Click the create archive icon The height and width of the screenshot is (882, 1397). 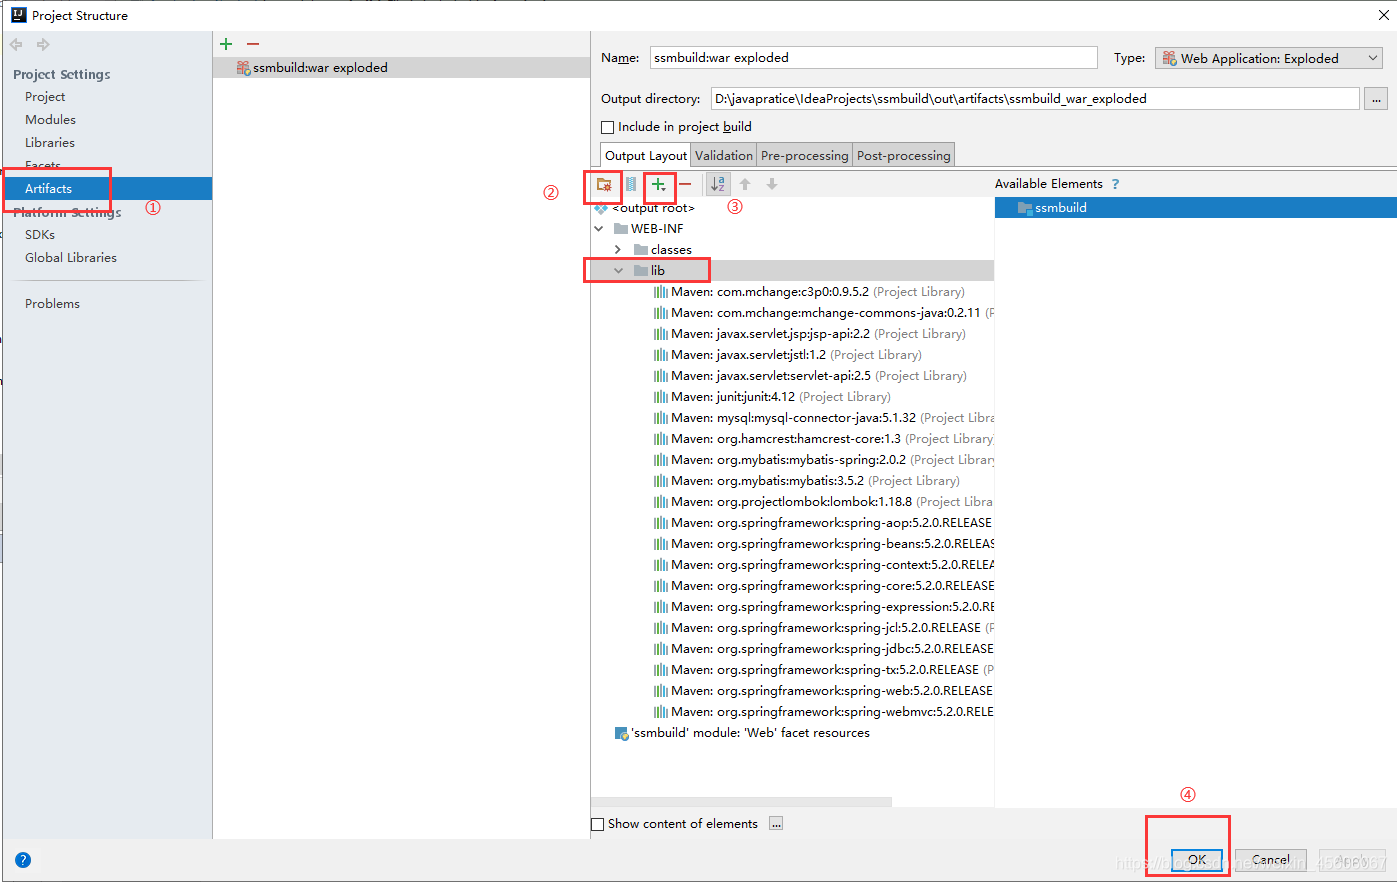pyautogui.click(x=631, y=184)
